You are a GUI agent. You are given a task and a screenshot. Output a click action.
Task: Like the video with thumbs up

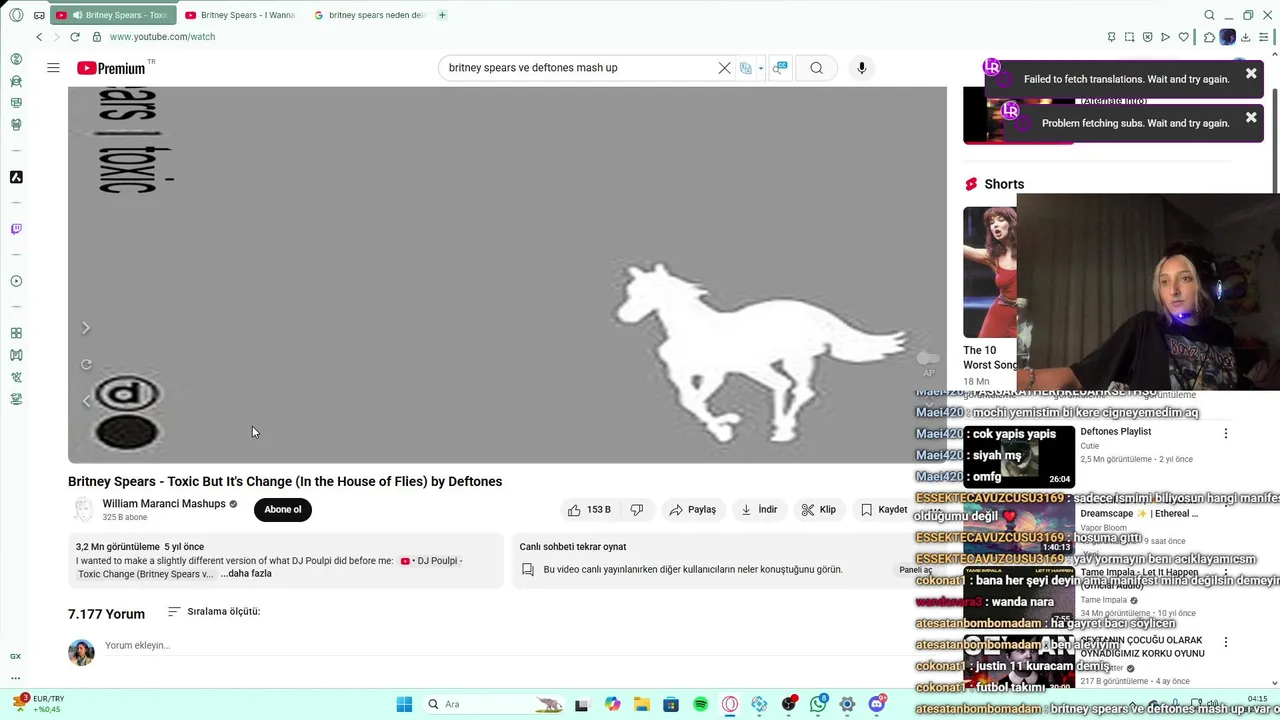pos(589,510)
